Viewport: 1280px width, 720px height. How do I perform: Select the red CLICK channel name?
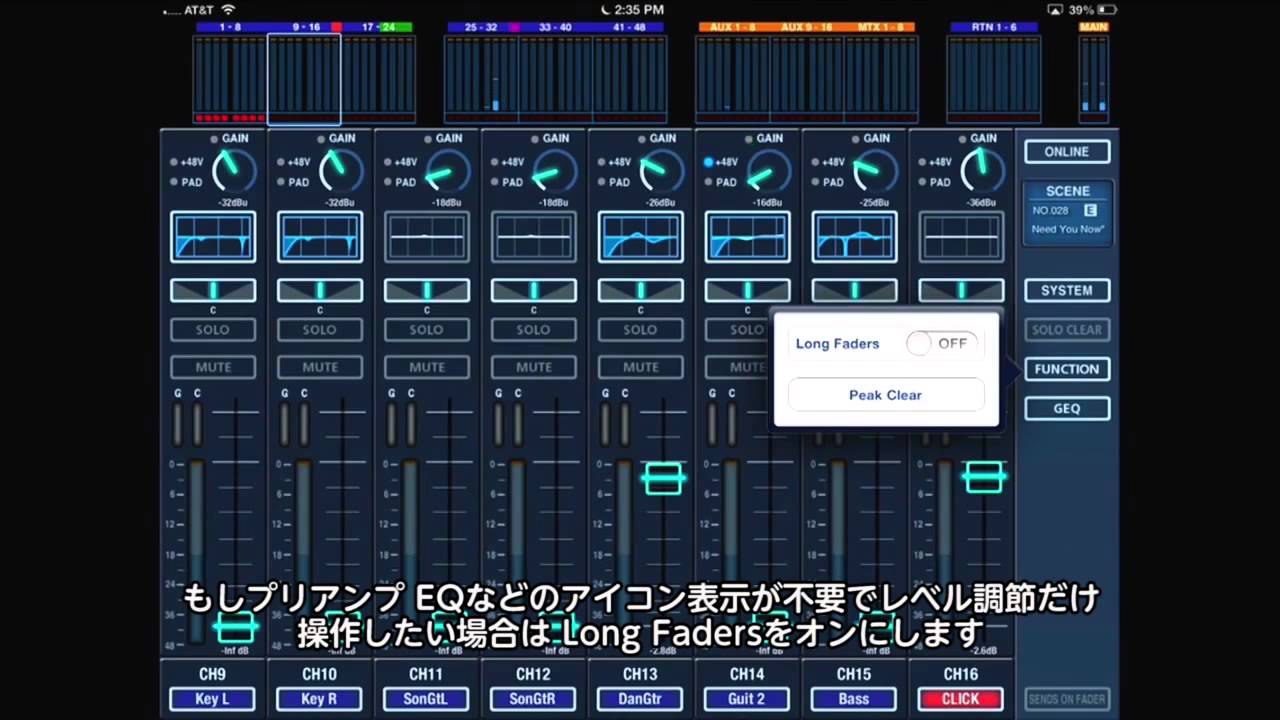[x=962, y=699]
